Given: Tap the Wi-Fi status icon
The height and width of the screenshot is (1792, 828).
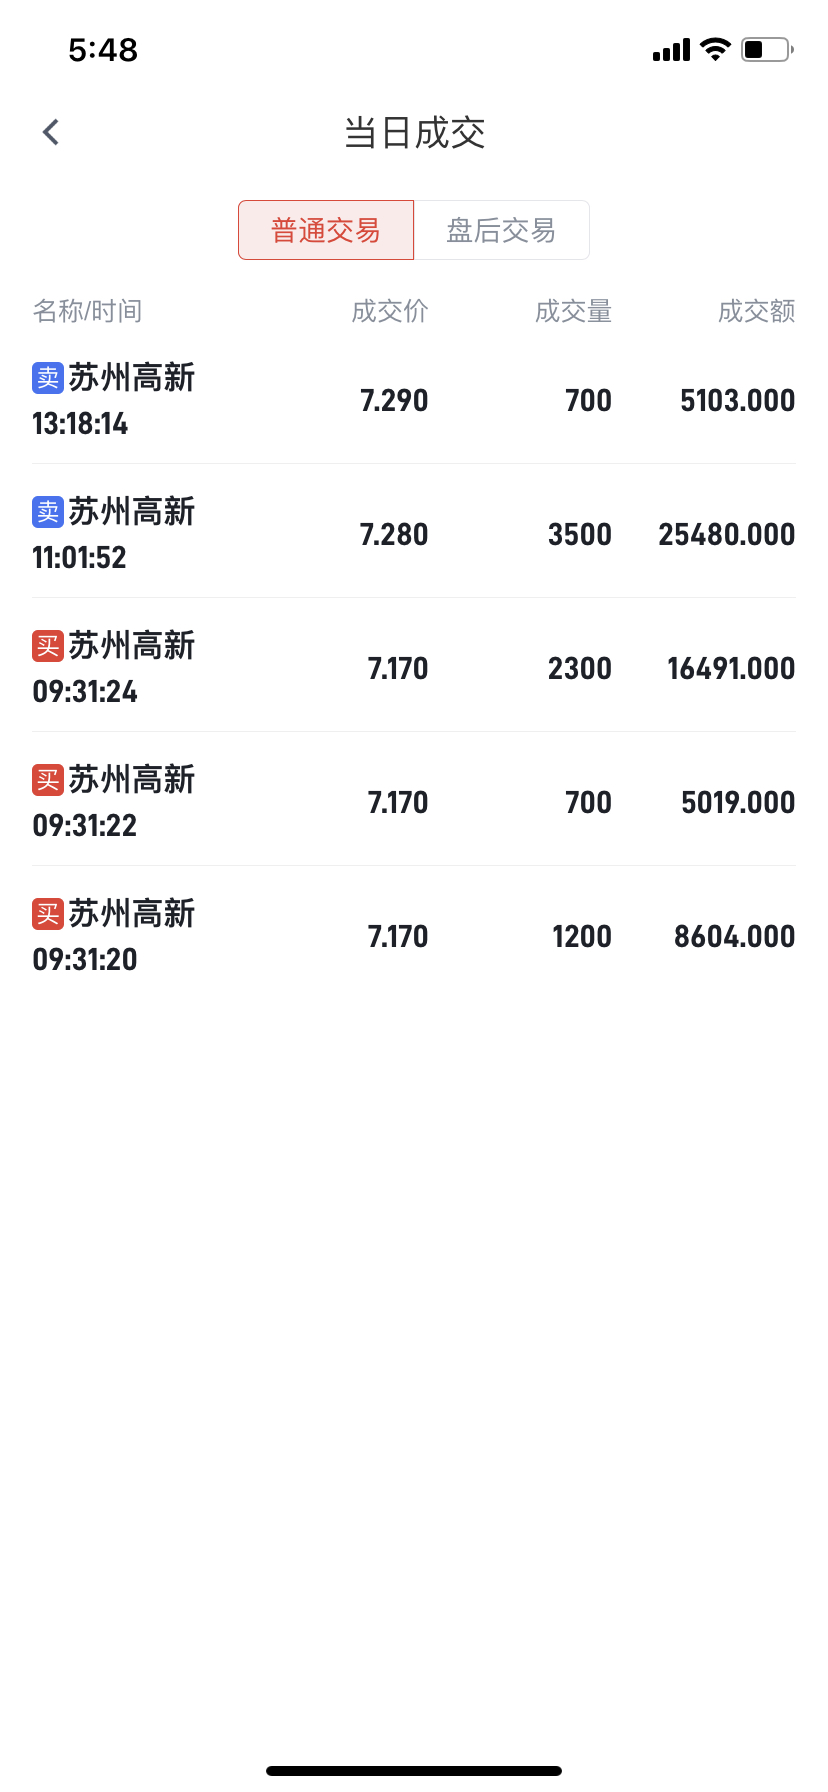Looking at the screenshot, I should [x=715, y=49].
